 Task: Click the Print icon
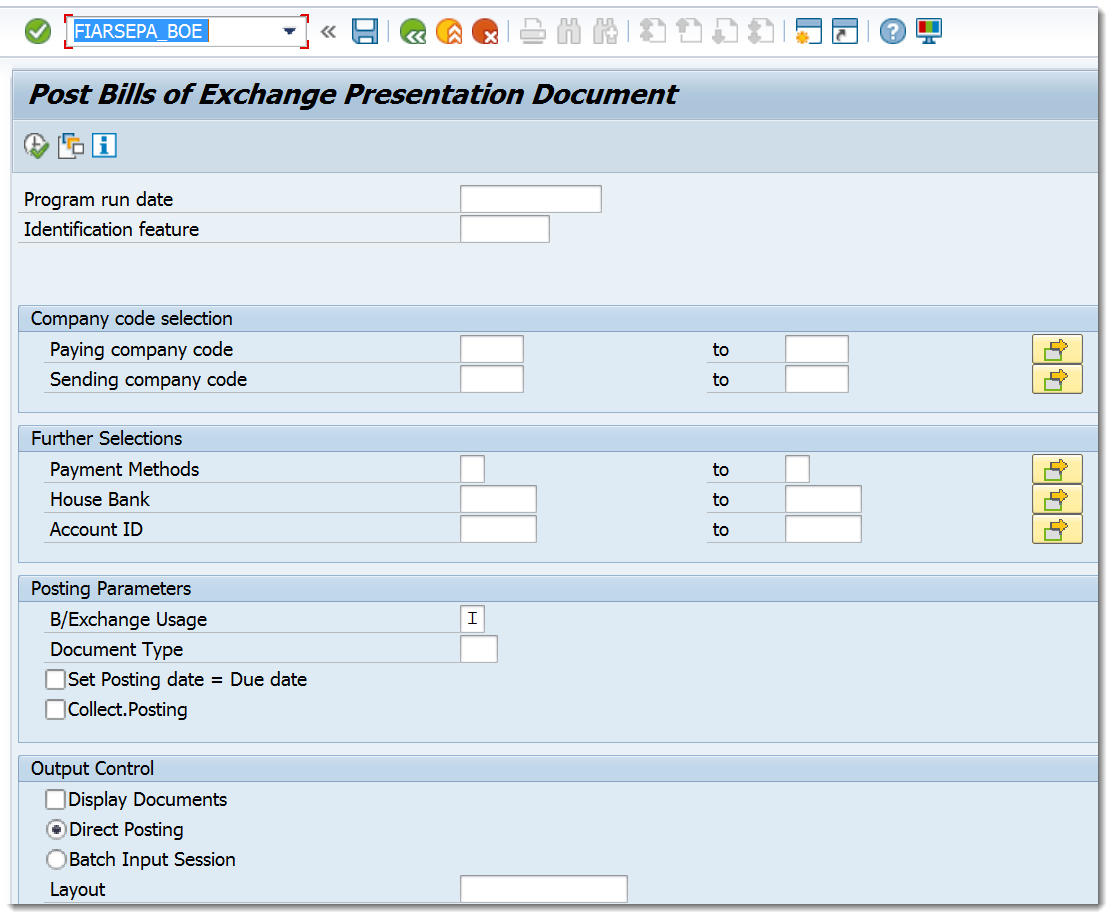tap(532, 31)
